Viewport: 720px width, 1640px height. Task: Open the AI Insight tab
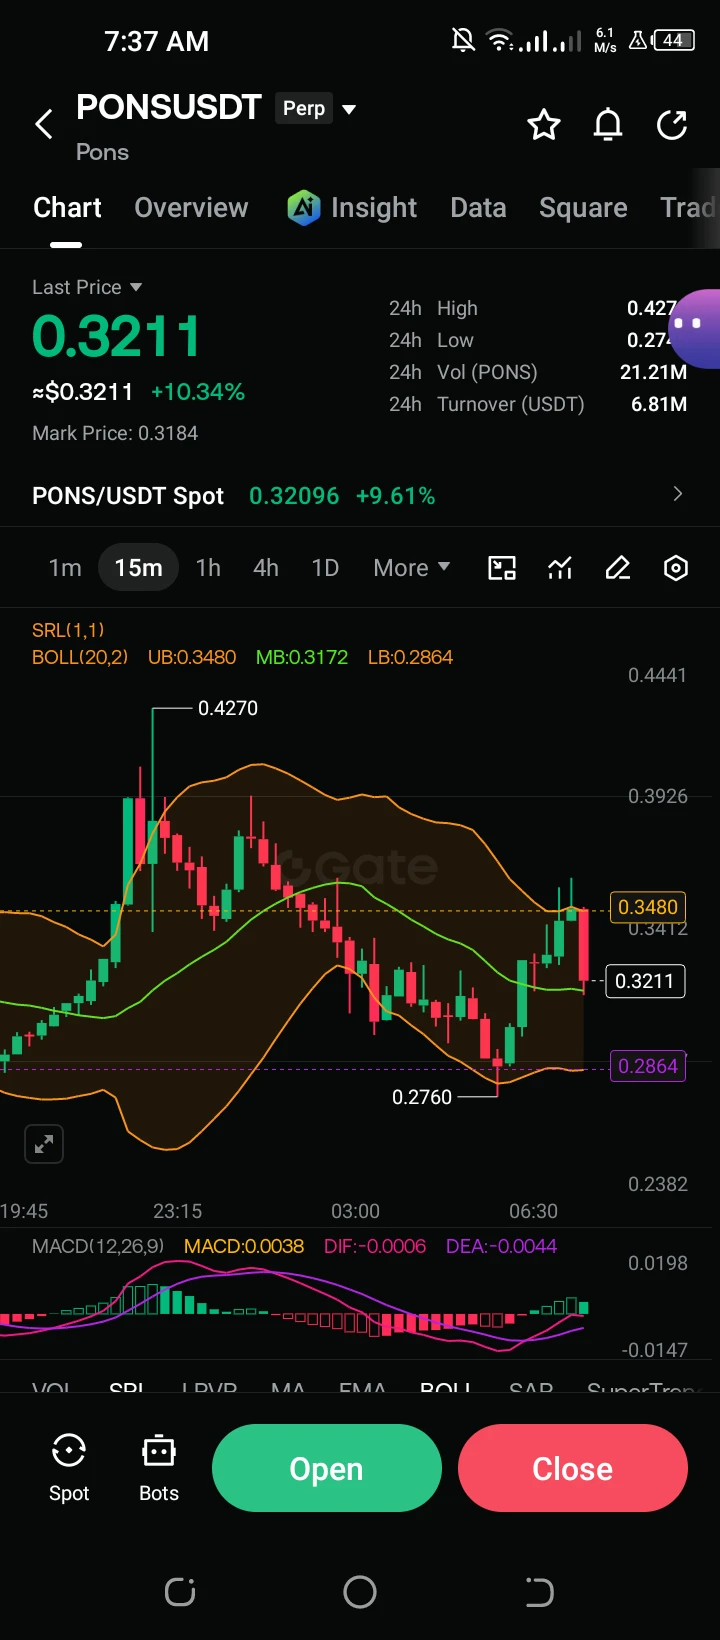(x=352, y=208)
